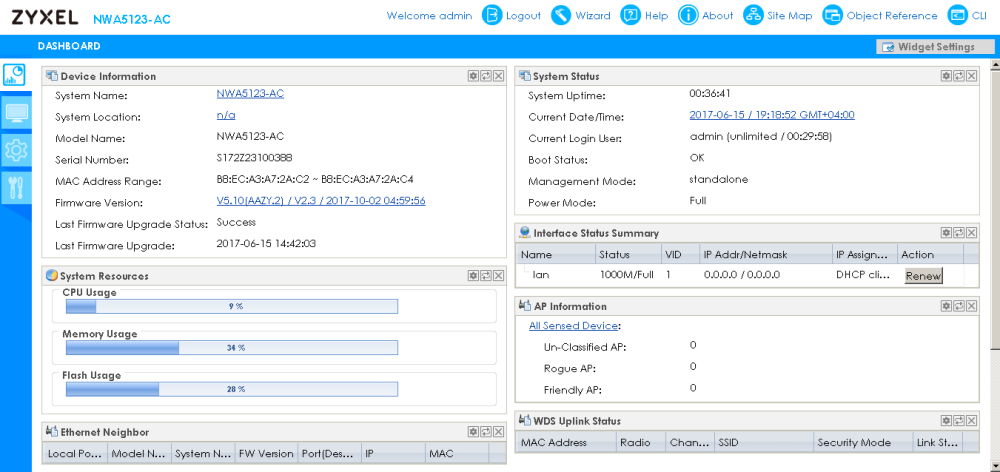Refresh the System Status widget

(959, 76)
